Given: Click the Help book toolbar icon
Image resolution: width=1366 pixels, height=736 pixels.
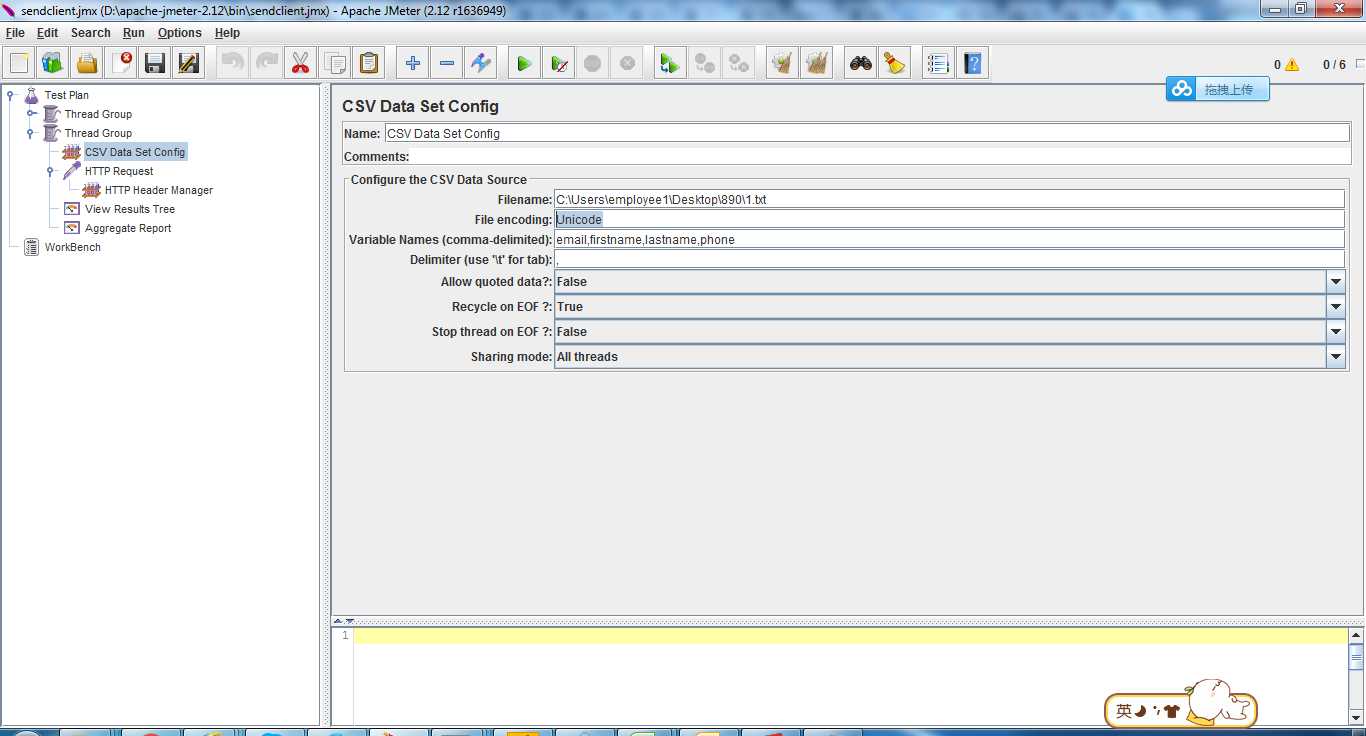Looking at the screenshot, I should tap(972, 63).
